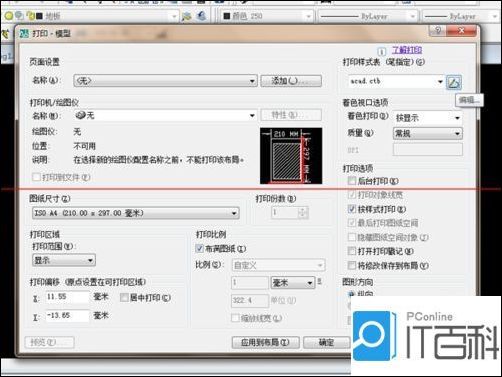Toggle the layer on/off lightbulb icon
502x377 pixels.
9,16
